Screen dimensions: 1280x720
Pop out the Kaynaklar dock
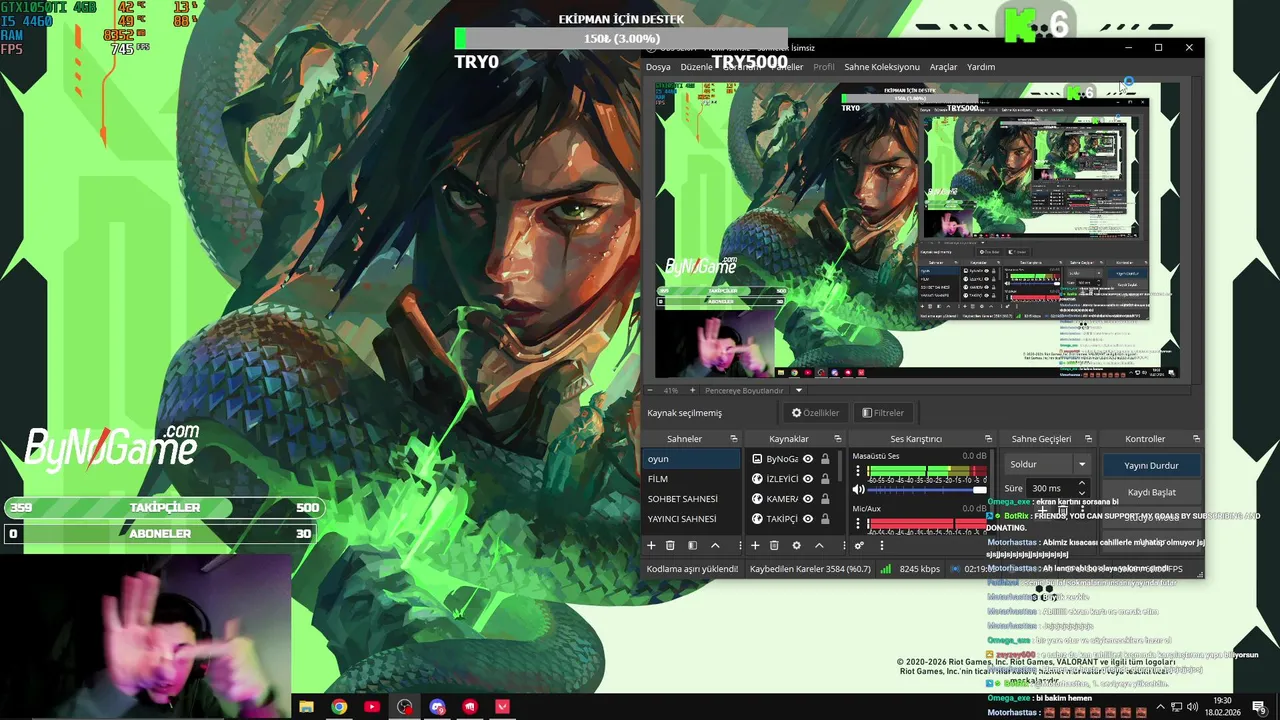click(838, 439)
